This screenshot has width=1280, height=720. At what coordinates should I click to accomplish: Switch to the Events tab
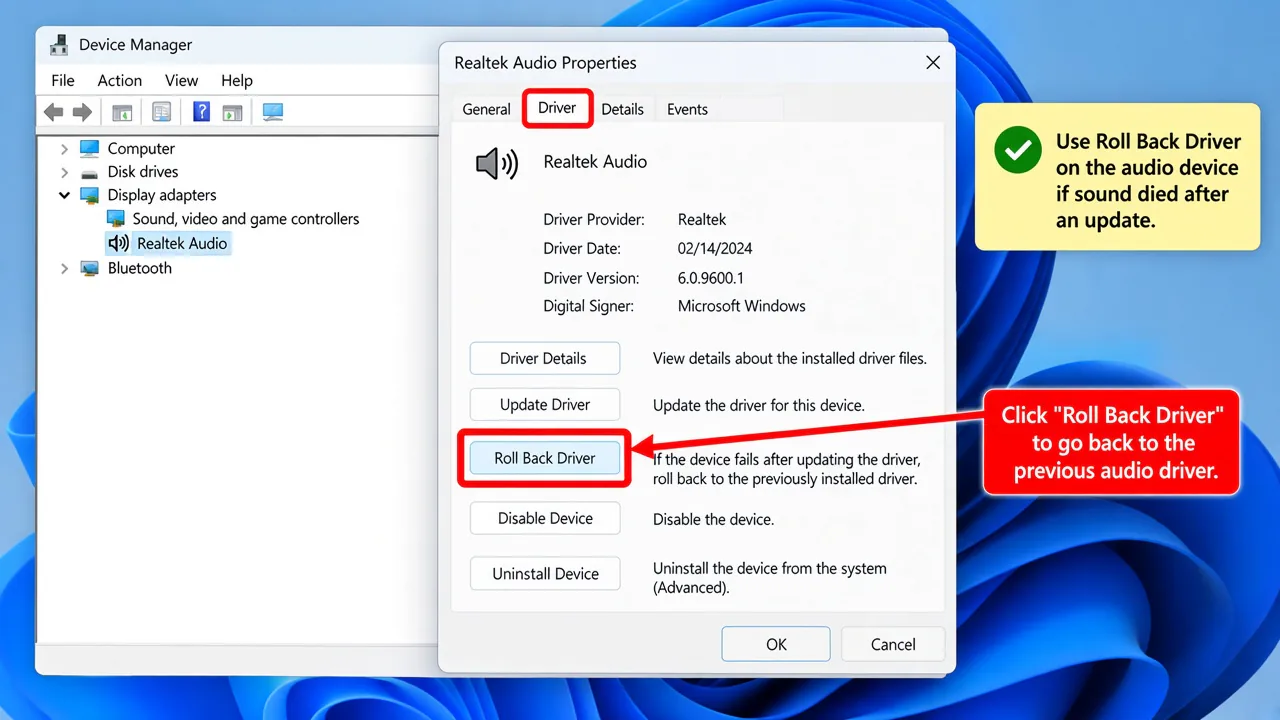coord(687,109)
